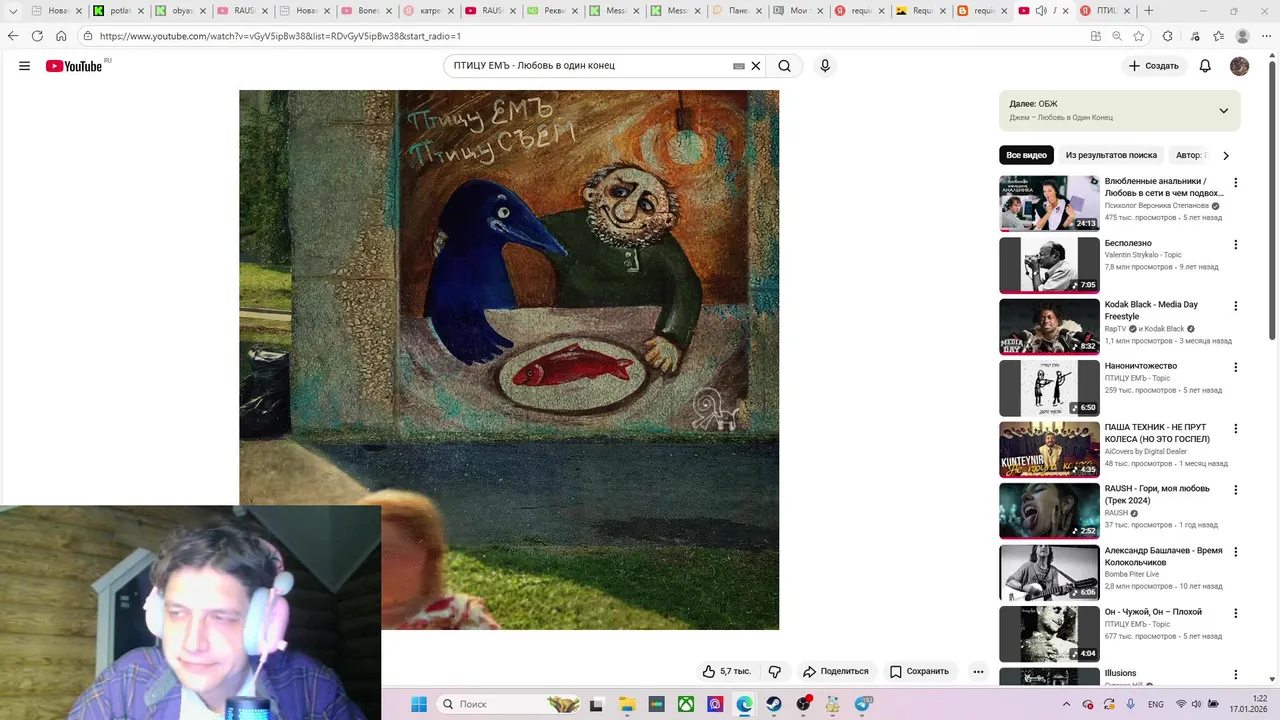
Task: Open options for the Бесполезно video
Action: (1235, 245)
